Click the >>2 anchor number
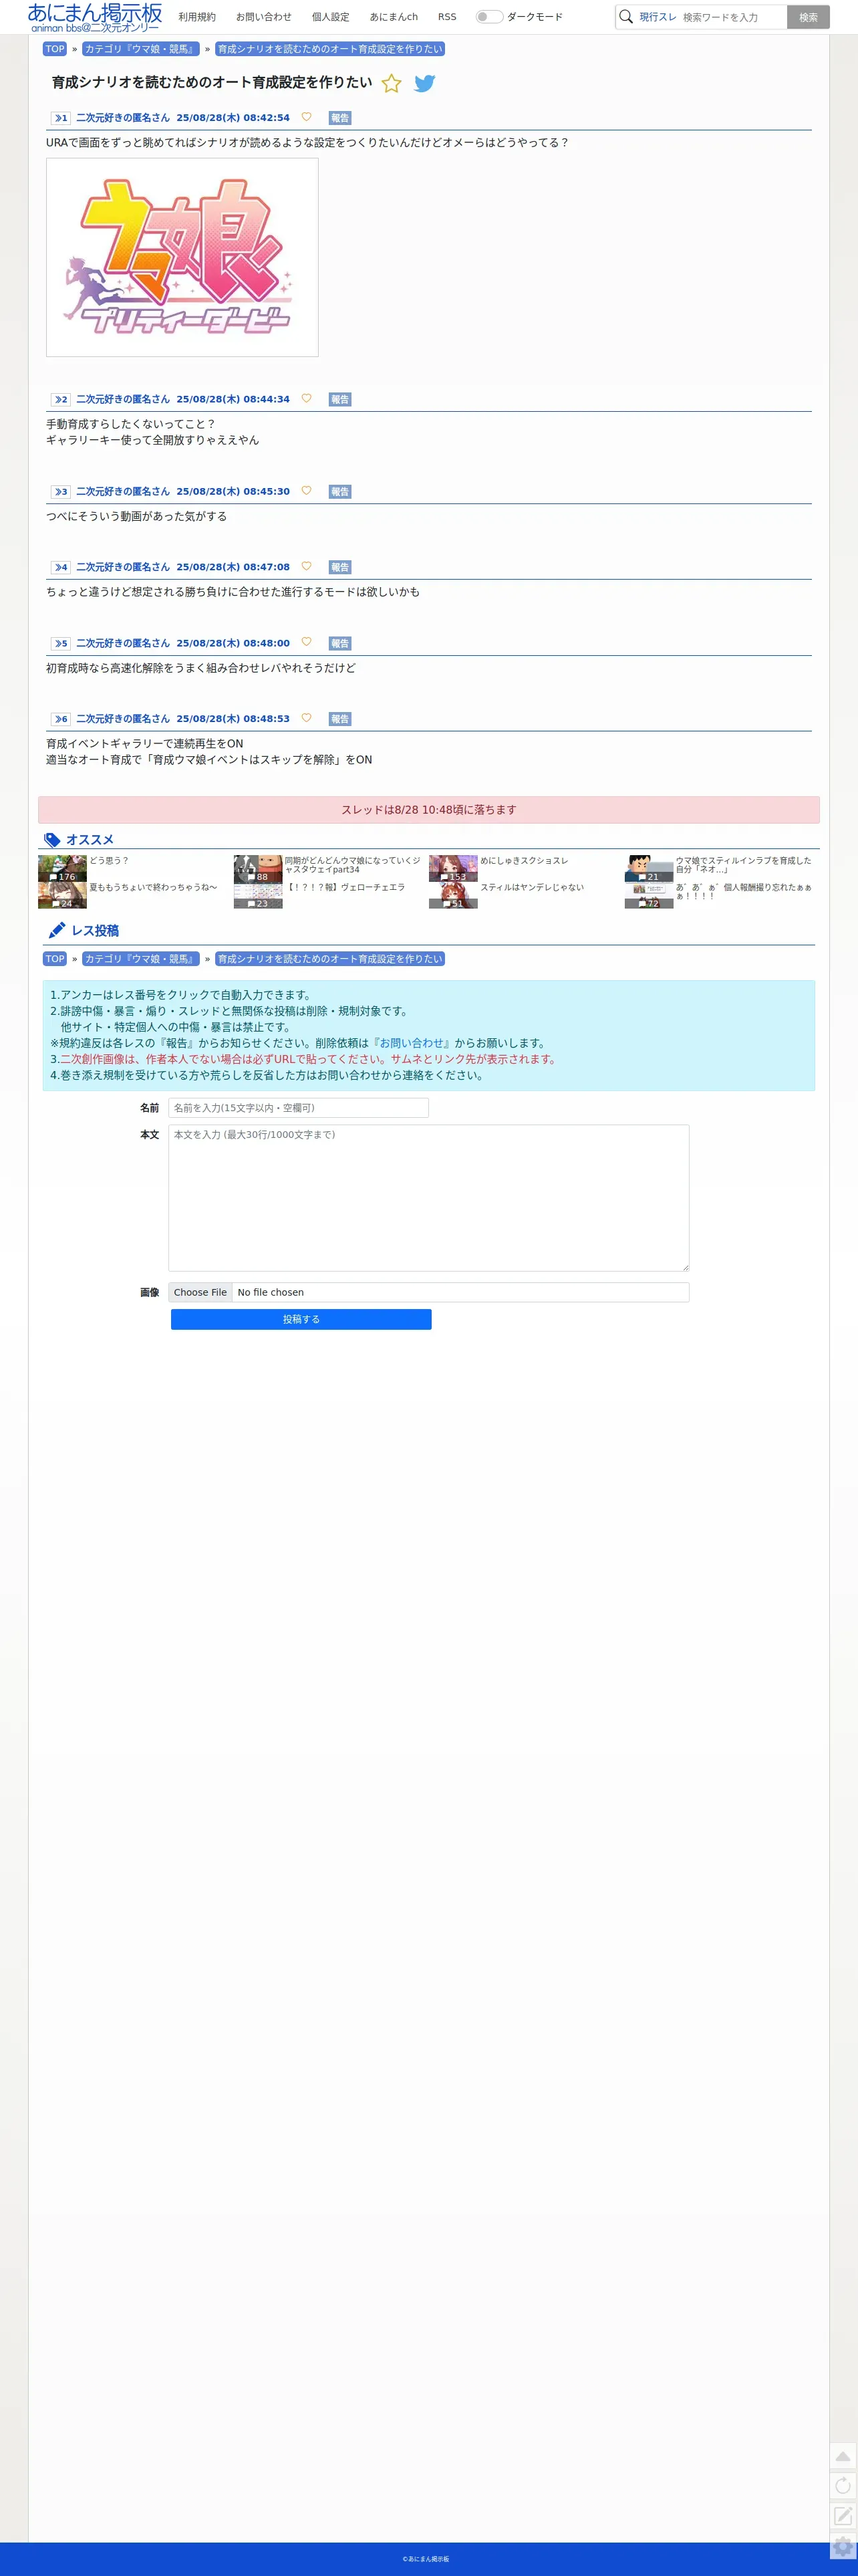 (61, 399)
